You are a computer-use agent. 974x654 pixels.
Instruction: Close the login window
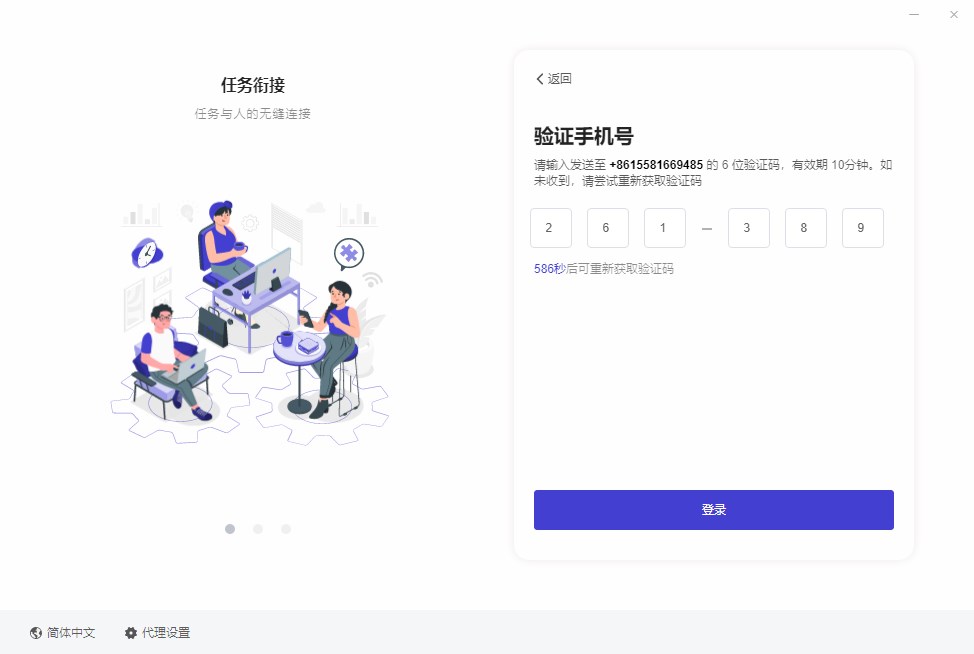tap(954, 14)
